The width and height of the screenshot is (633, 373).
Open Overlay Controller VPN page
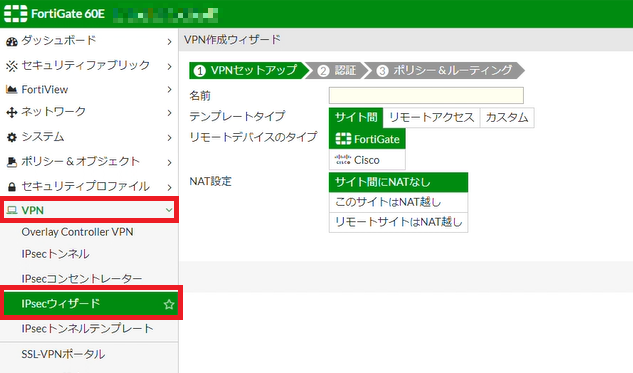click(x=77, y=232)
